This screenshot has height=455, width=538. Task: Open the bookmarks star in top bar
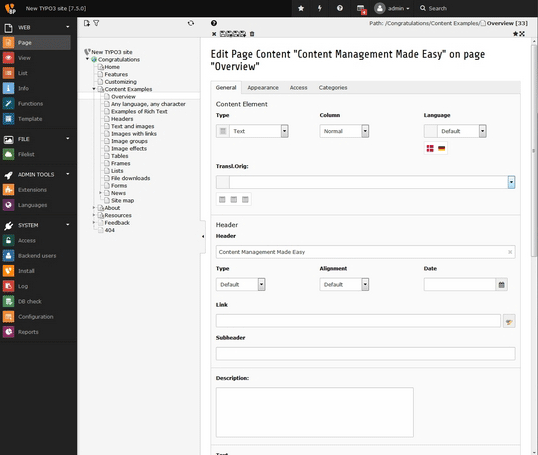301,8
